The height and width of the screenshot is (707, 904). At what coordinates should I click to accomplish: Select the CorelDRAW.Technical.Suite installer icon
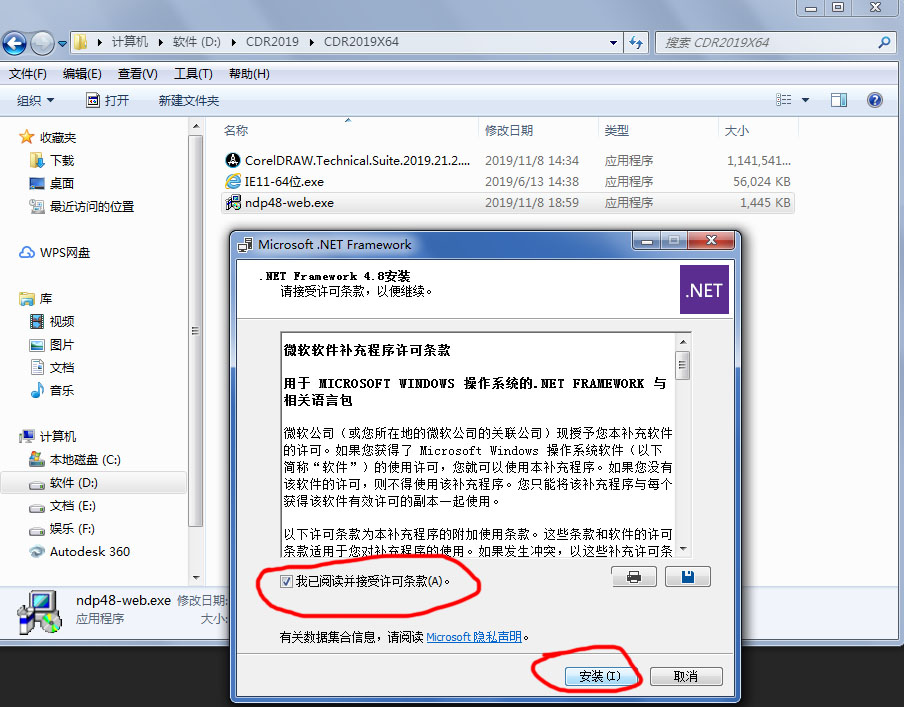pos(231,161)
